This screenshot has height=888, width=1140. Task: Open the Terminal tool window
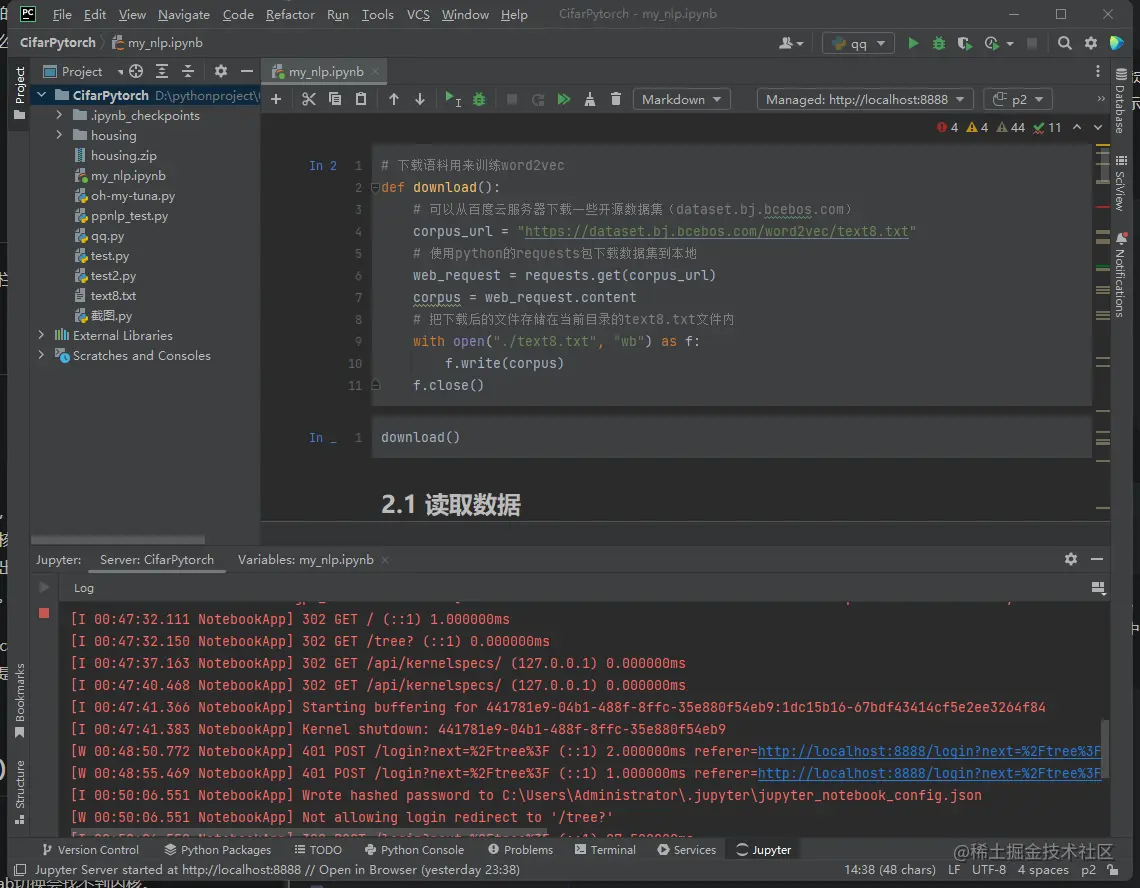coord(605,850)
